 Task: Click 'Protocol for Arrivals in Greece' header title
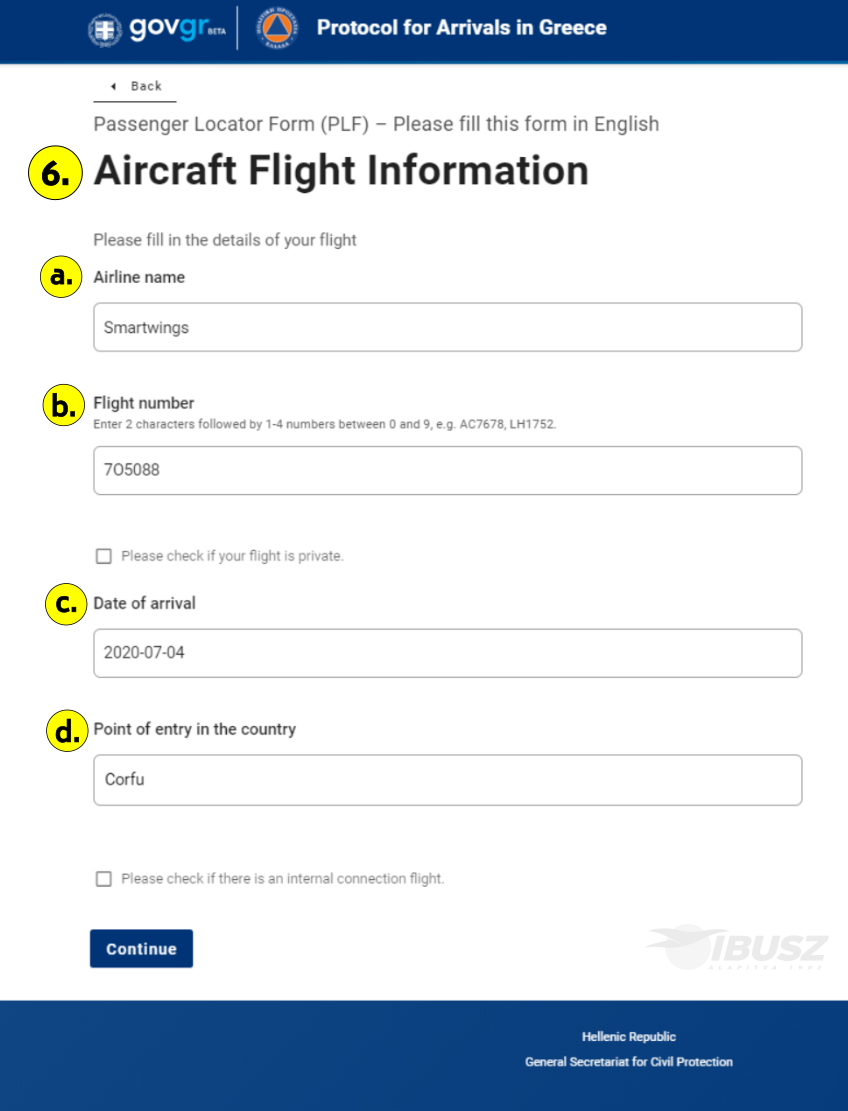462,28
